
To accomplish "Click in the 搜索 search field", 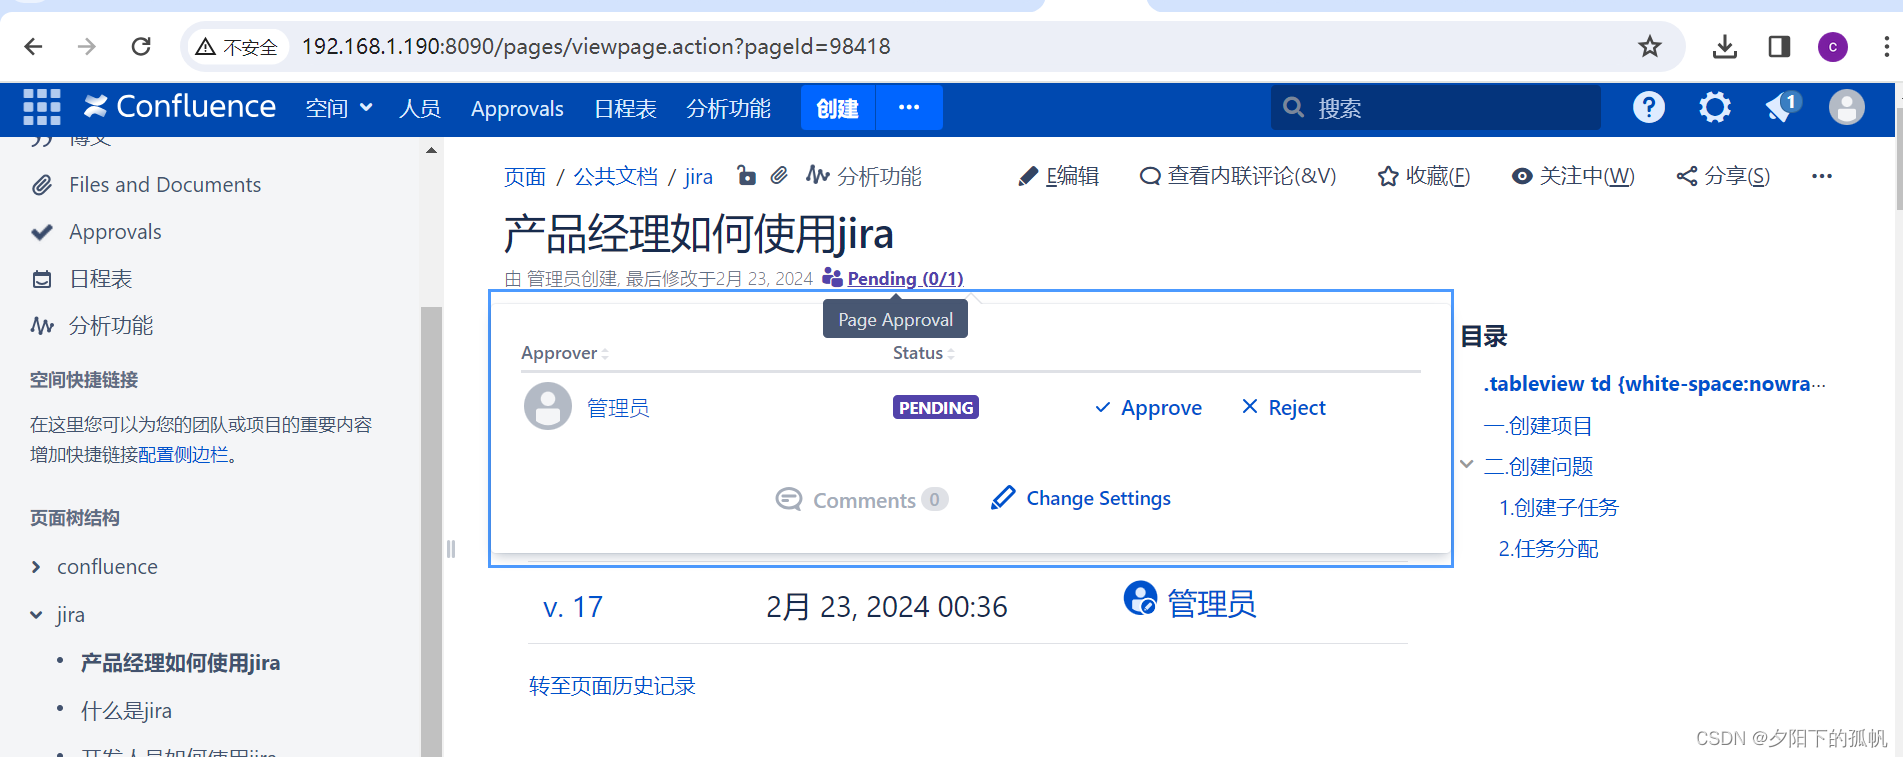I will 1436,107.
